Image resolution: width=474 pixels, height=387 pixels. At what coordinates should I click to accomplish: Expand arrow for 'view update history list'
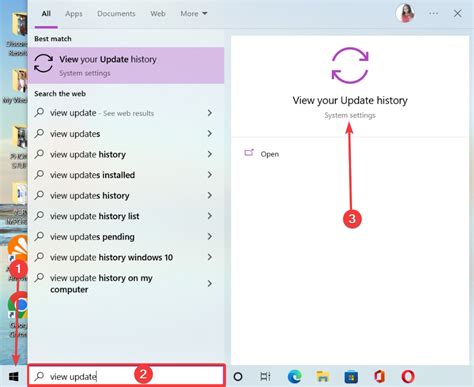(210, 216)
